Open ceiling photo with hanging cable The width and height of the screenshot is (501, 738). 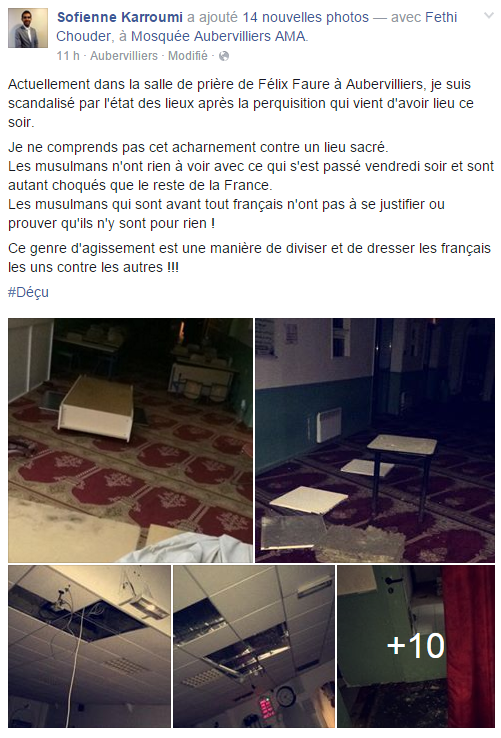(89, 647)
